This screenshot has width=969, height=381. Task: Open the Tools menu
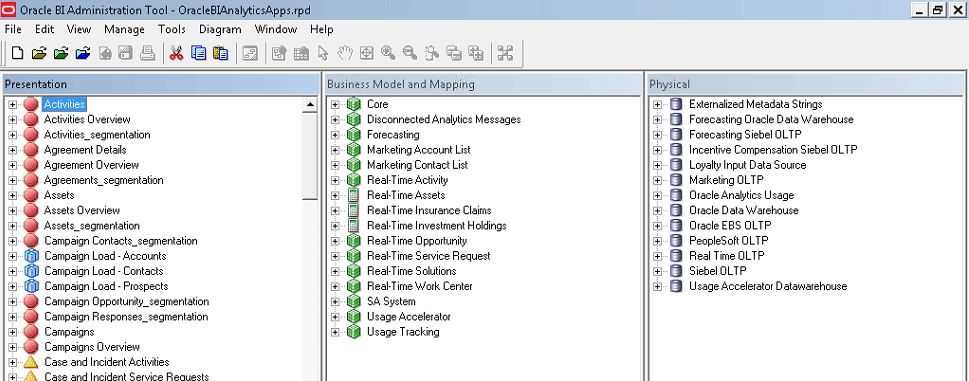point(172,29)
